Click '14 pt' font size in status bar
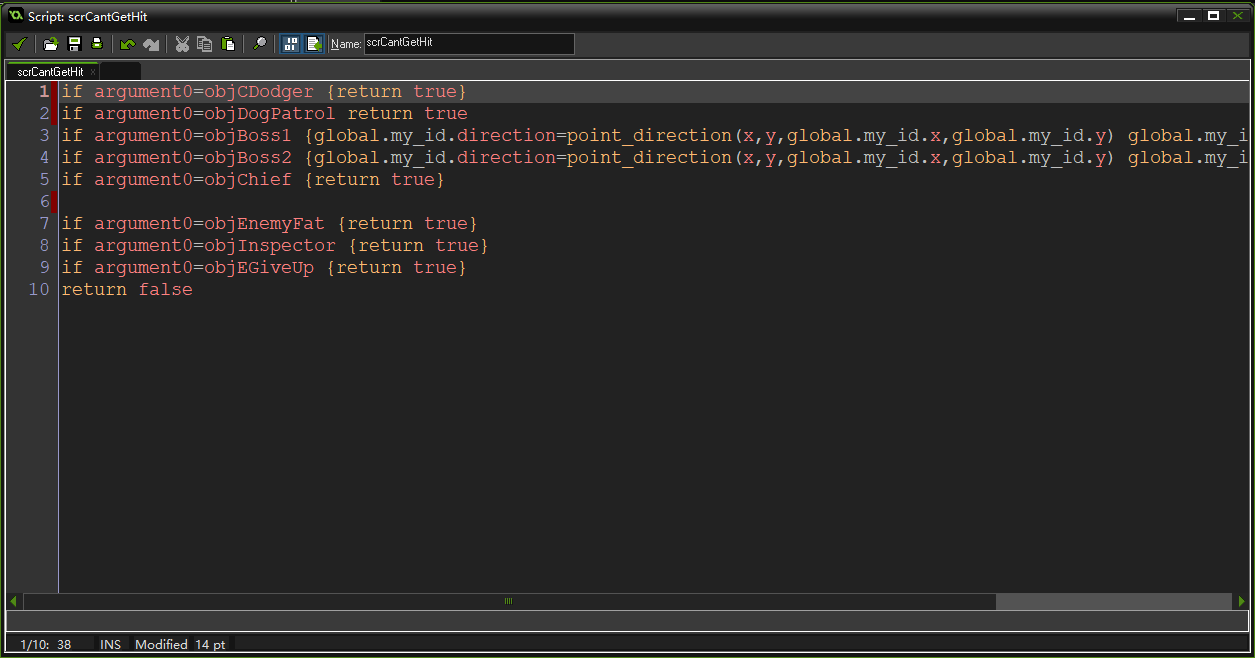The width and height of the screenshot is (1255, 658). (210, 645)
